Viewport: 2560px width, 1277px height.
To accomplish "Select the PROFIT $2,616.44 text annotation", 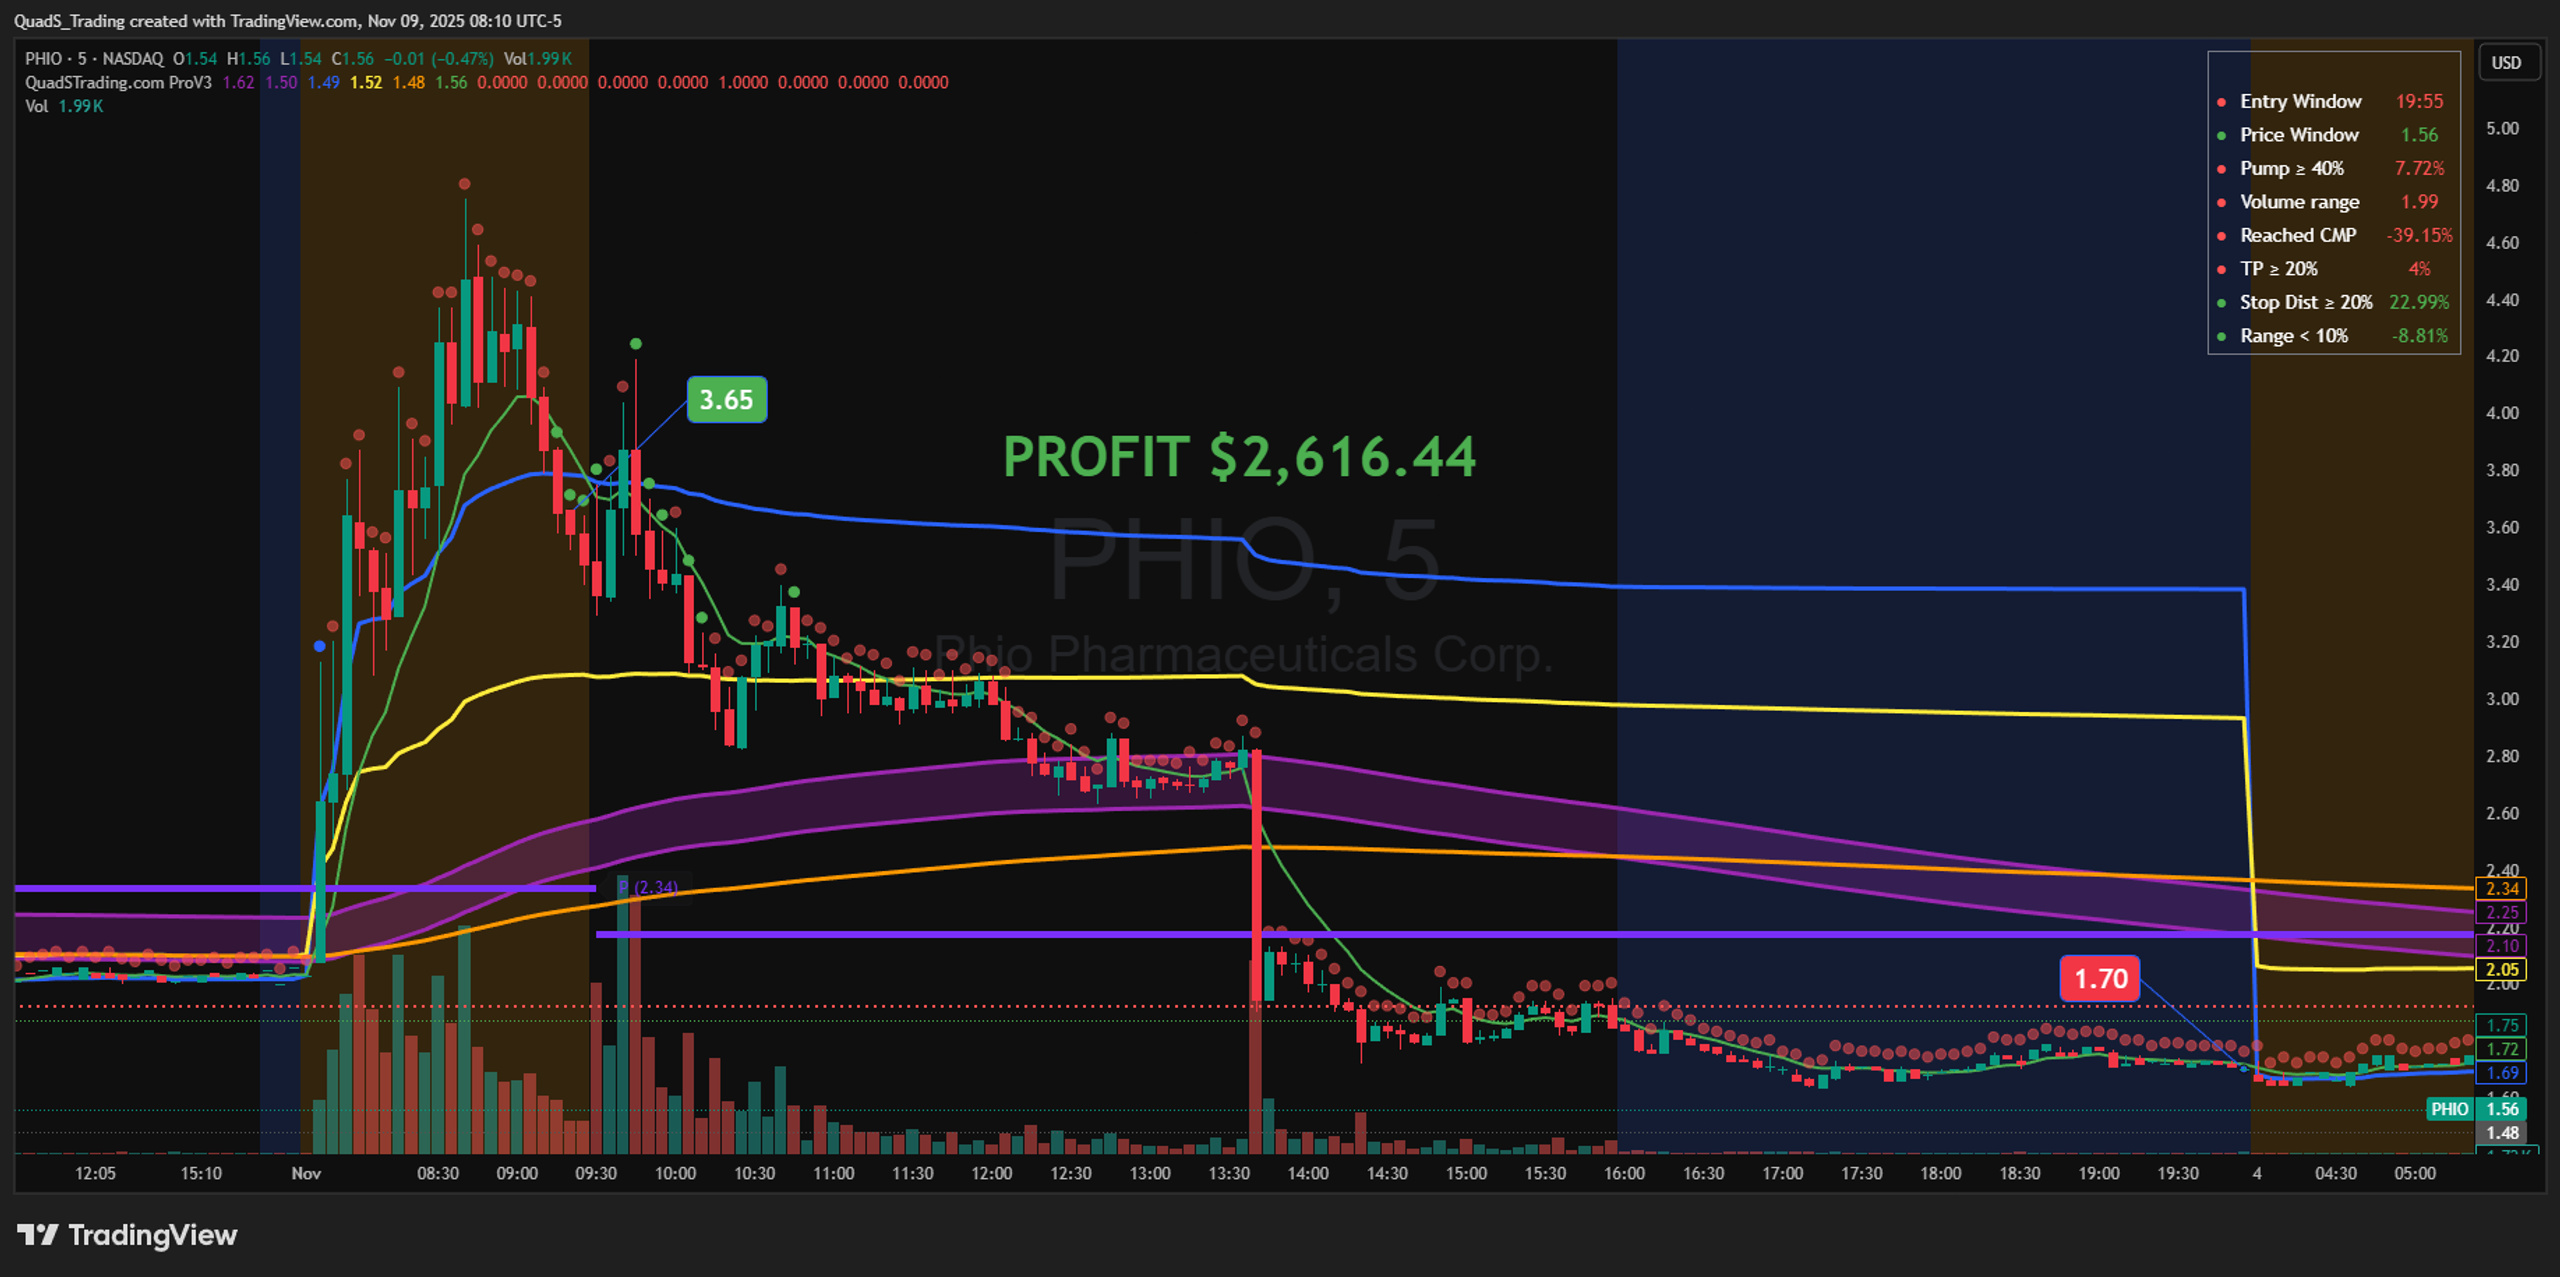I will click(1240, 457).
